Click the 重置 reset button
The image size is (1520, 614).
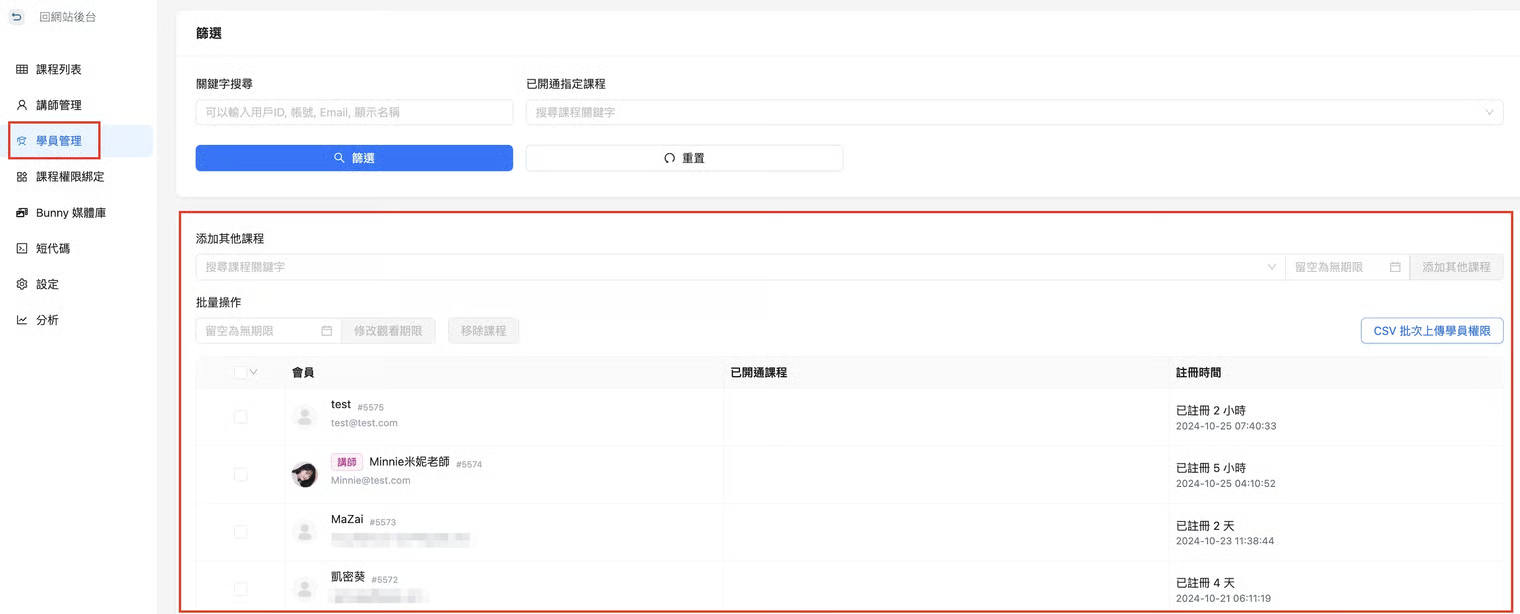click(684, 158)
